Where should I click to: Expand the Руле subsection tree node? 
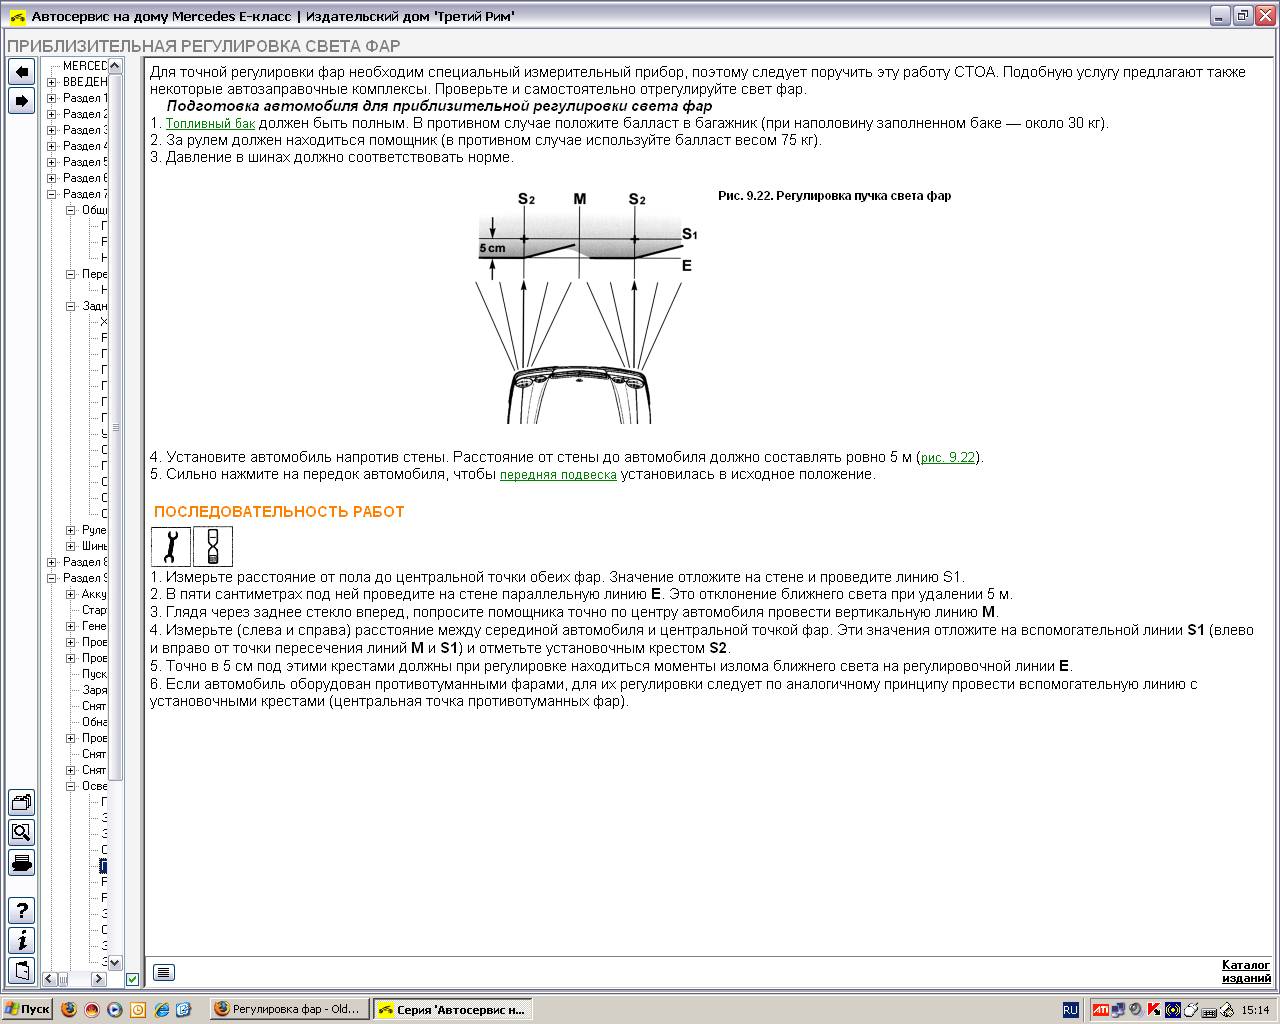(x=71, y=530)
